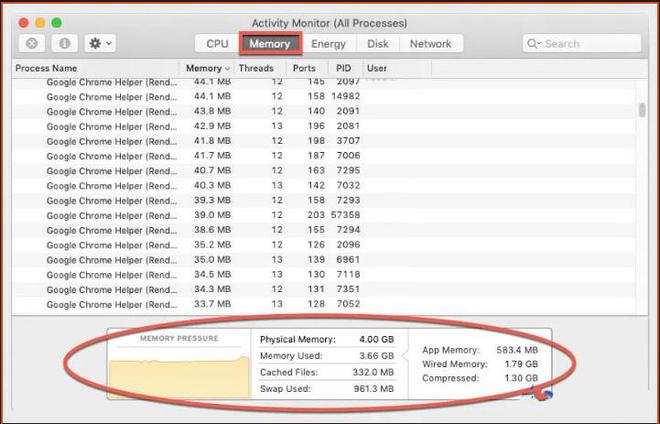Click the Physical Memory 4.00 GB value
Screen dimensions: 660x424
point(376,339)
